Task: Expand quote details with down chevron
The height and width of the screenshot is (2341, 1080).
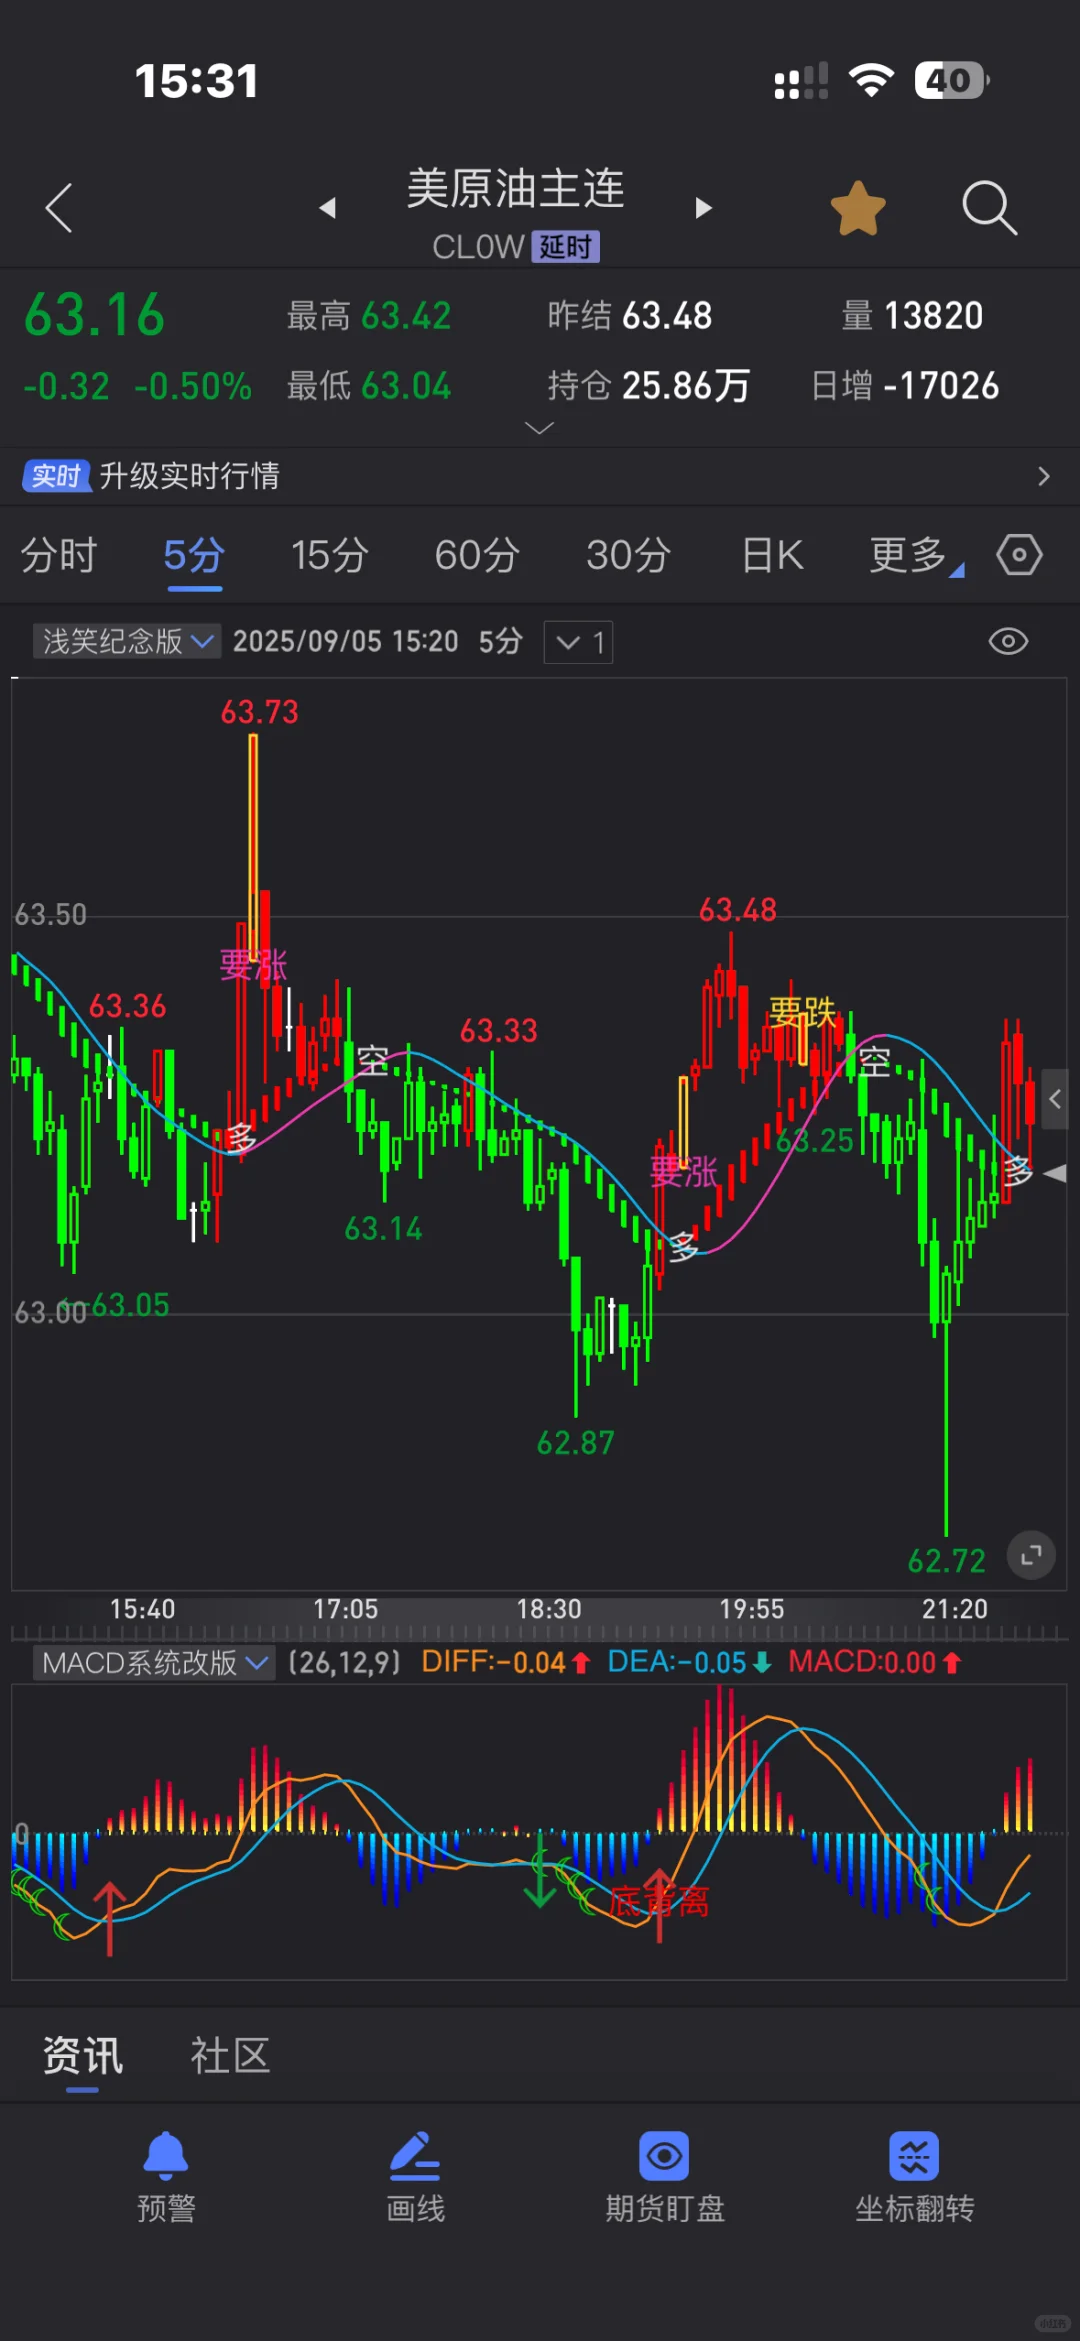Action: point(539,428)
